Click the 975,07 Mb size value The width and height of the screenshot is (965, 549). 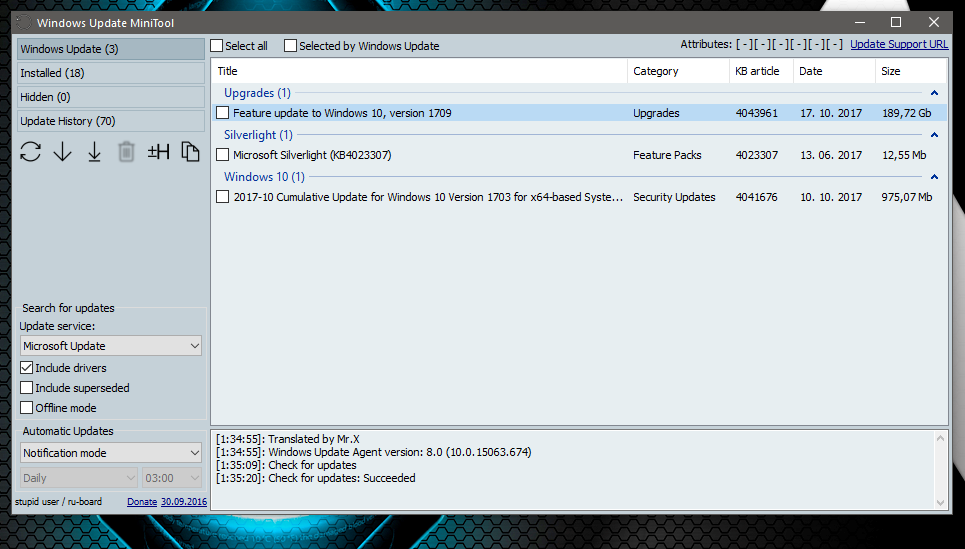907,197
